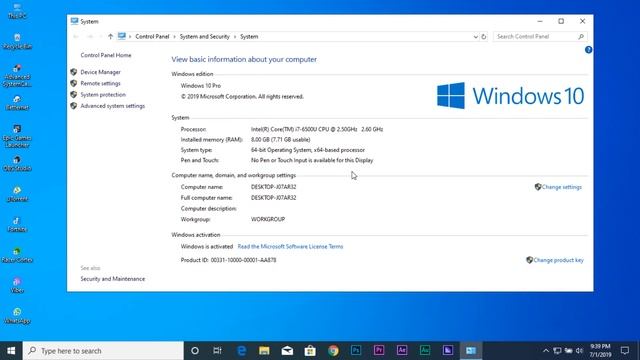
Task: Click the Back navigation arrow
Action: coord(76,37)
